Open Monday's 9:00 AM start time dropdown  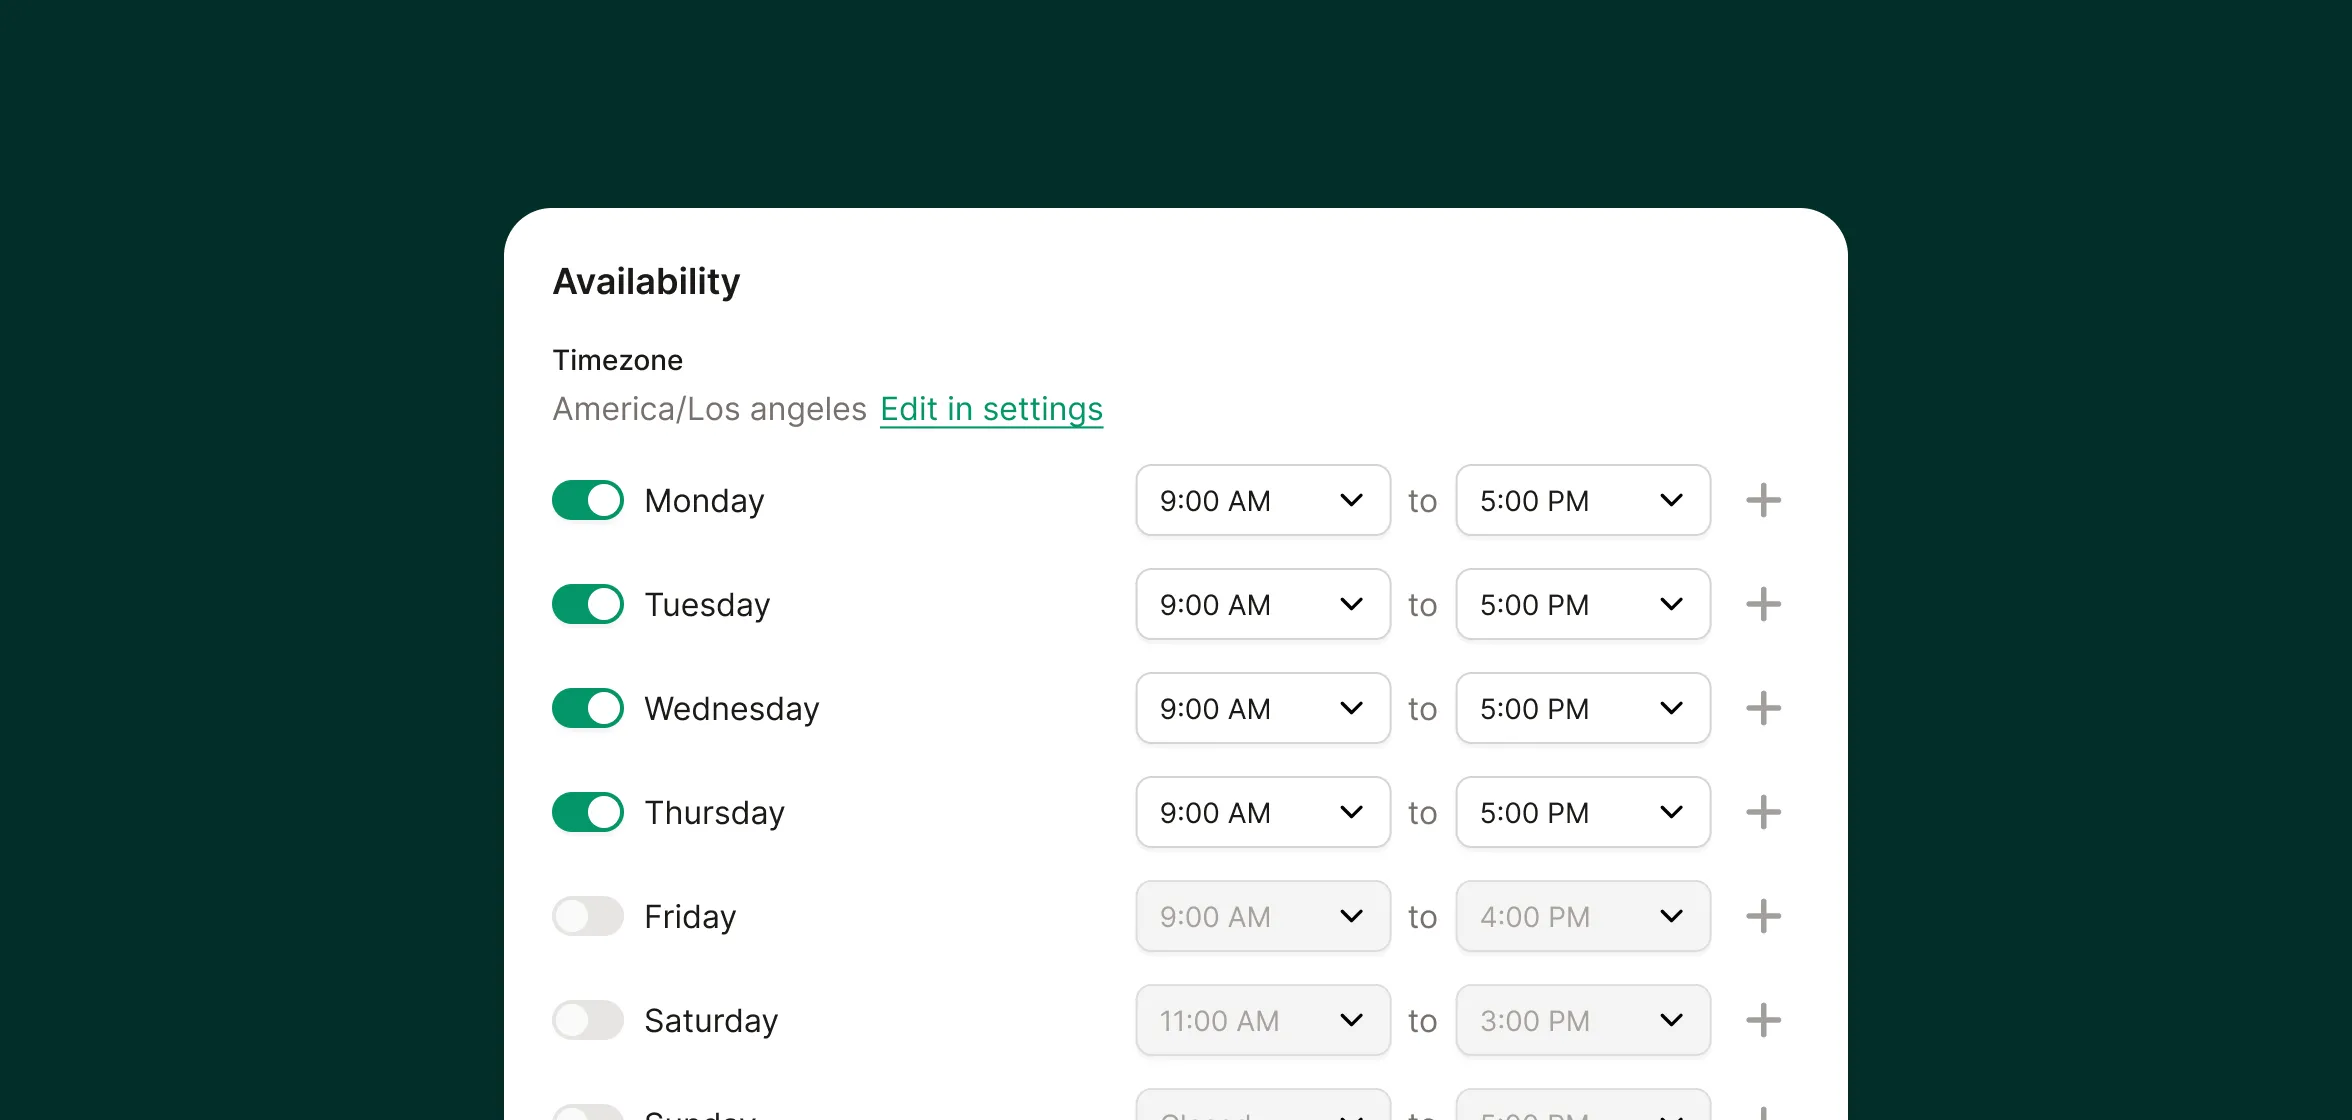tap(1262, 500)
